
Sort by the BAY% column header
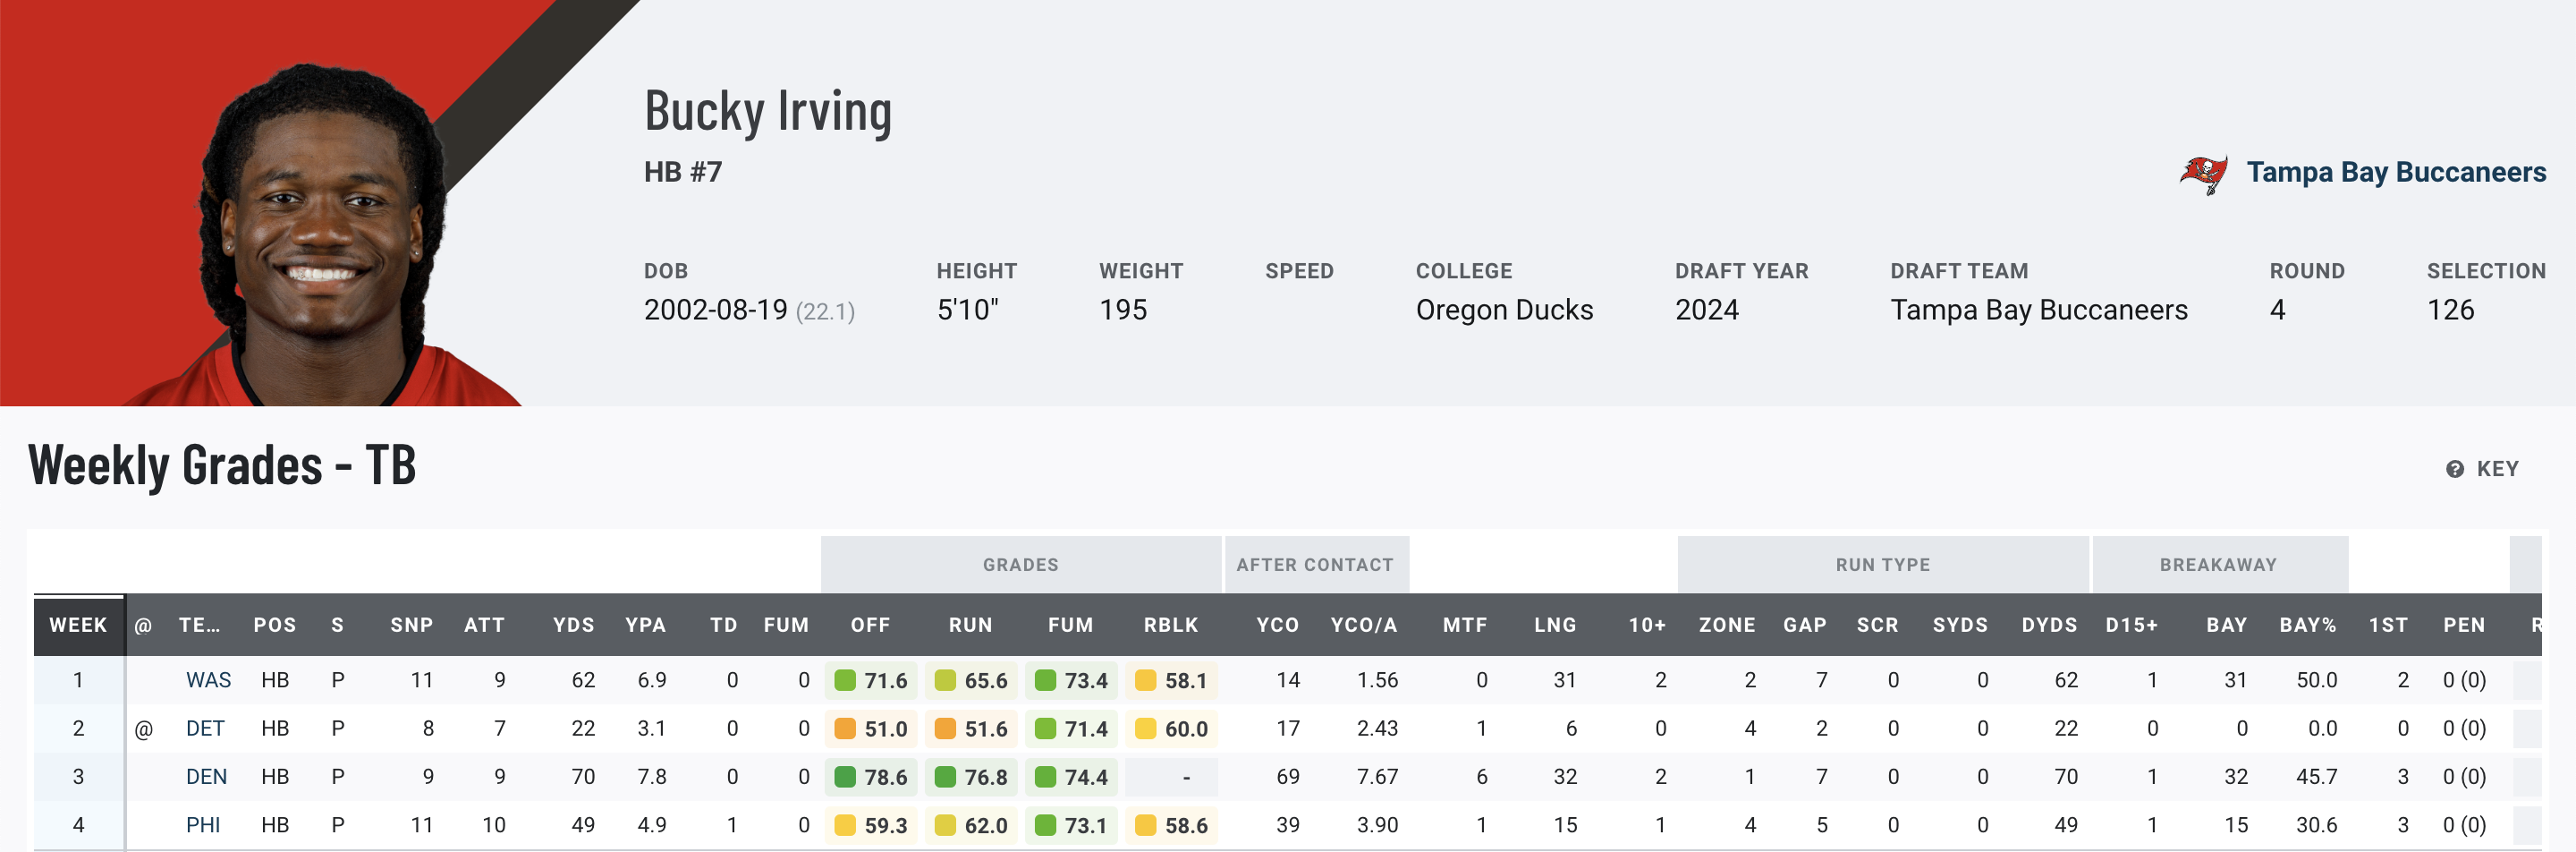(2307, 625)
